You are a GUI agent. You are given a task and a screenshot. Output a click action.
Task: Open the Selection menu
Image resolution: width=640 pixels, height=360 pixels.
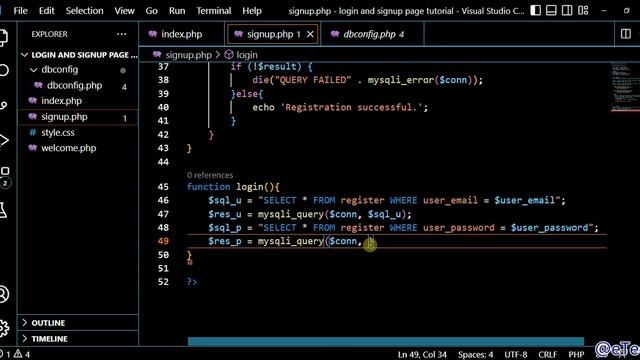(84, 11)
